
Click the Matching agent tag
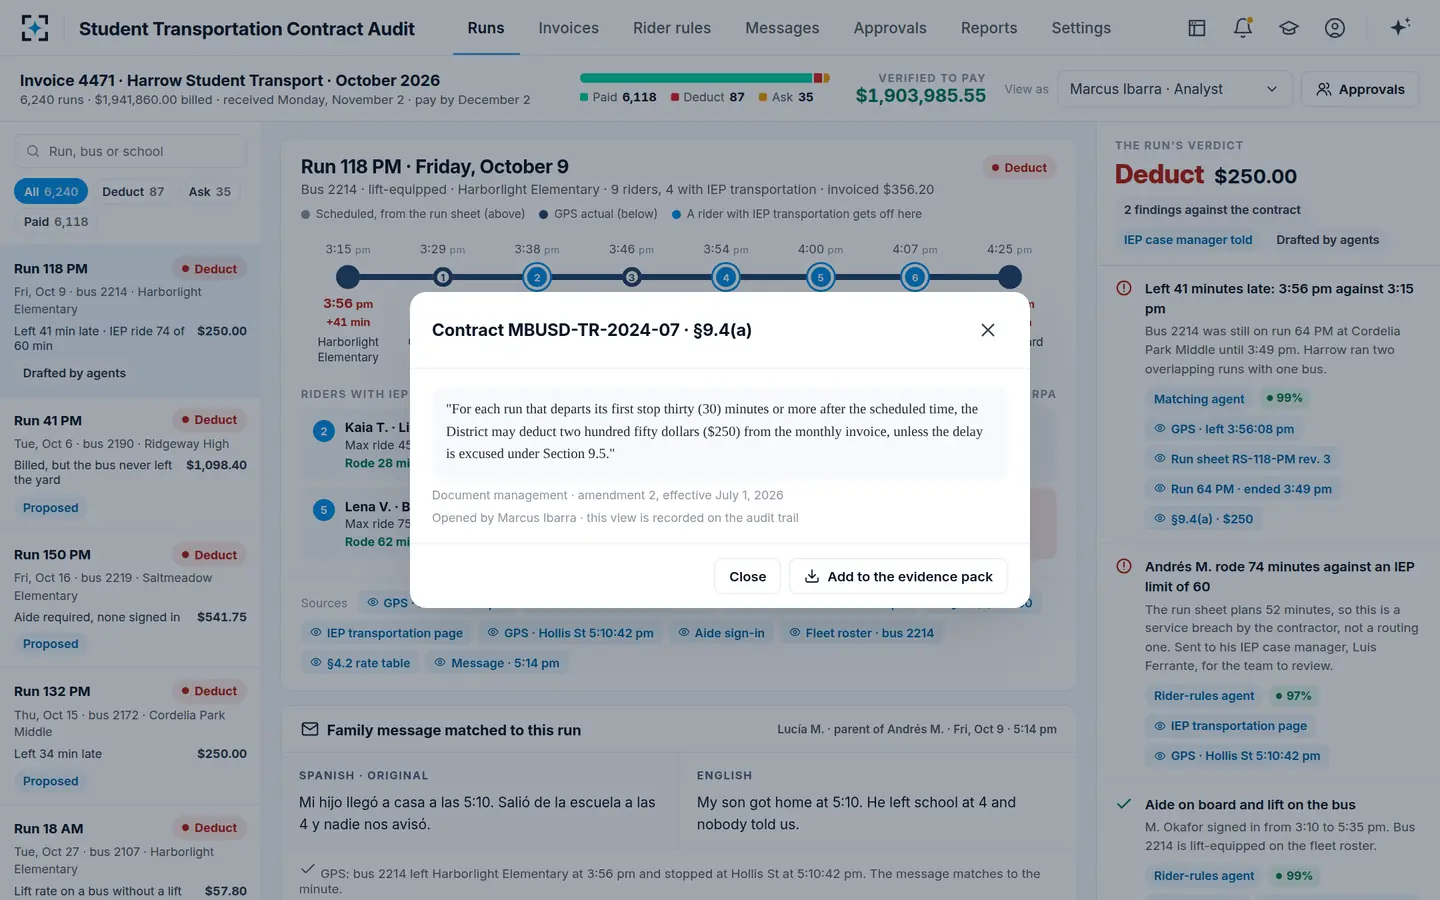pyautogui.click(x=1199, y=399)
